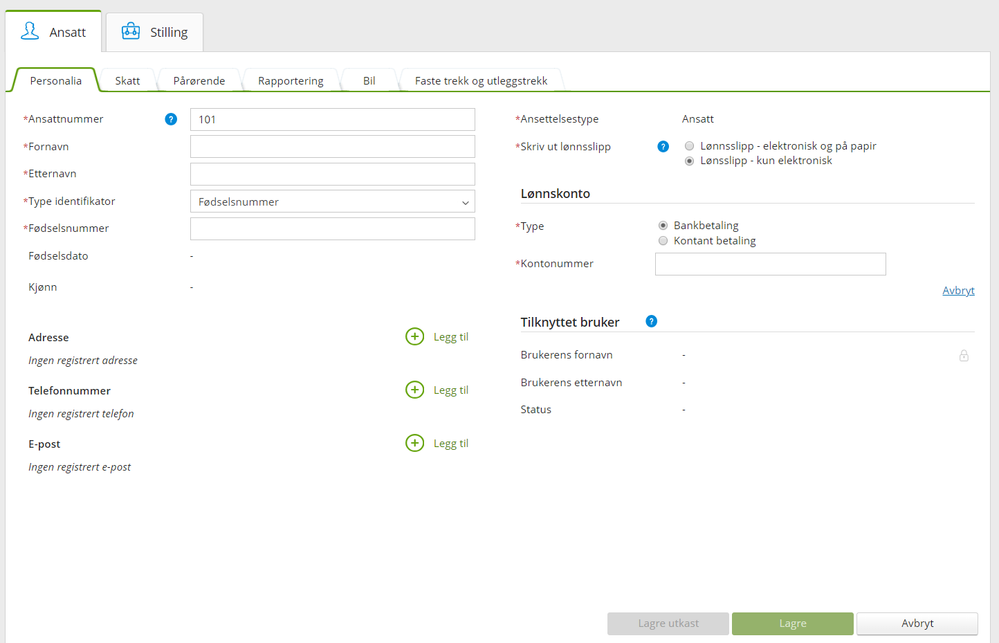Focus the Kontonummer input field
Image resolution: width=999 pixels, height=643 pixels.
pyautogui.click(x=770, y=264)
